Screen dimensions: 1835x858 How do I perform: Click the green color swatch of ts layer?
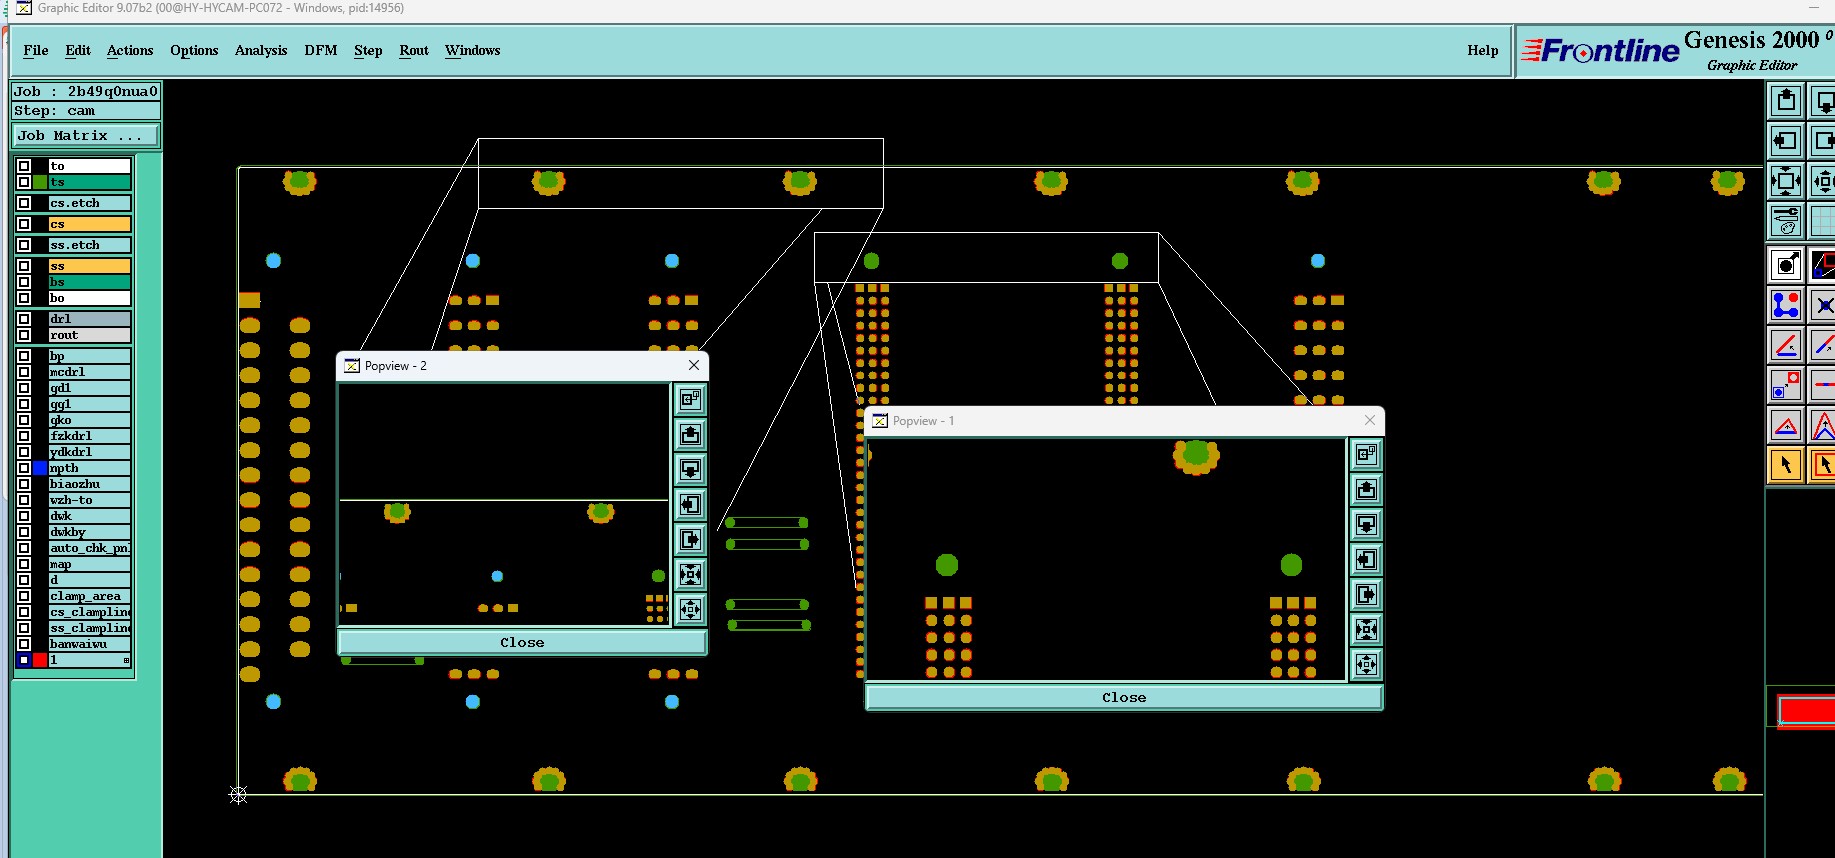point(40,182)
